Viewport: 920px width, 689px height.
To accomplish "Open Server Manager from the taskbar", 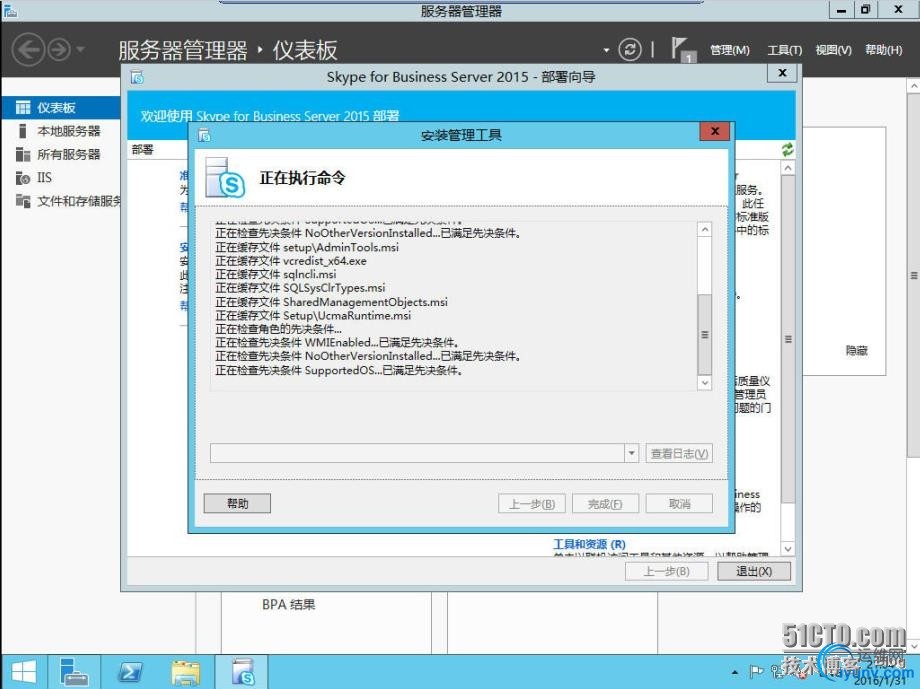I will (75, 672).
